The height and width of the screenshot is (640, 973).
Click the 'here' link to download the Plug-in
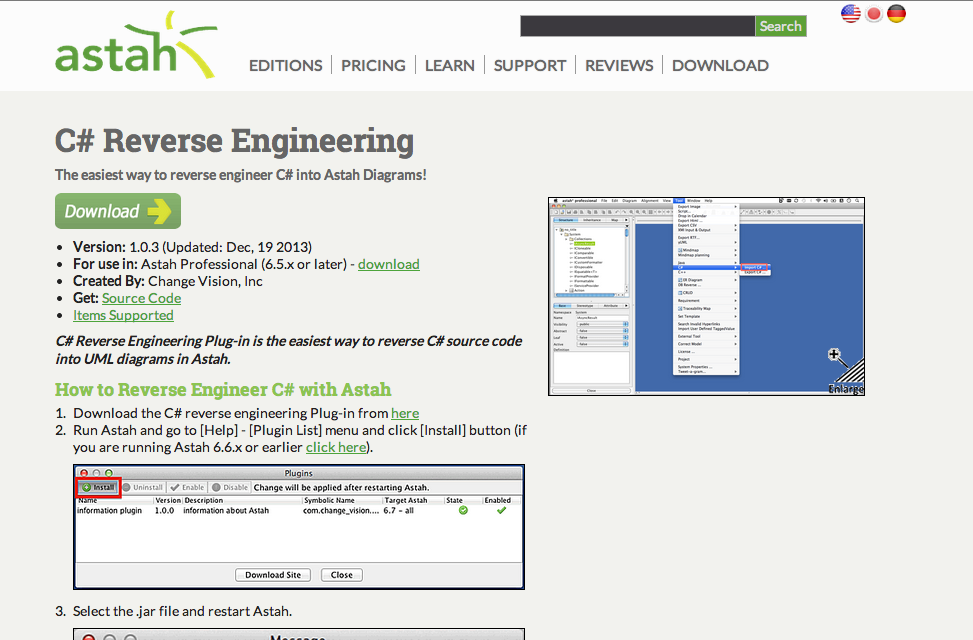[405, 413]
